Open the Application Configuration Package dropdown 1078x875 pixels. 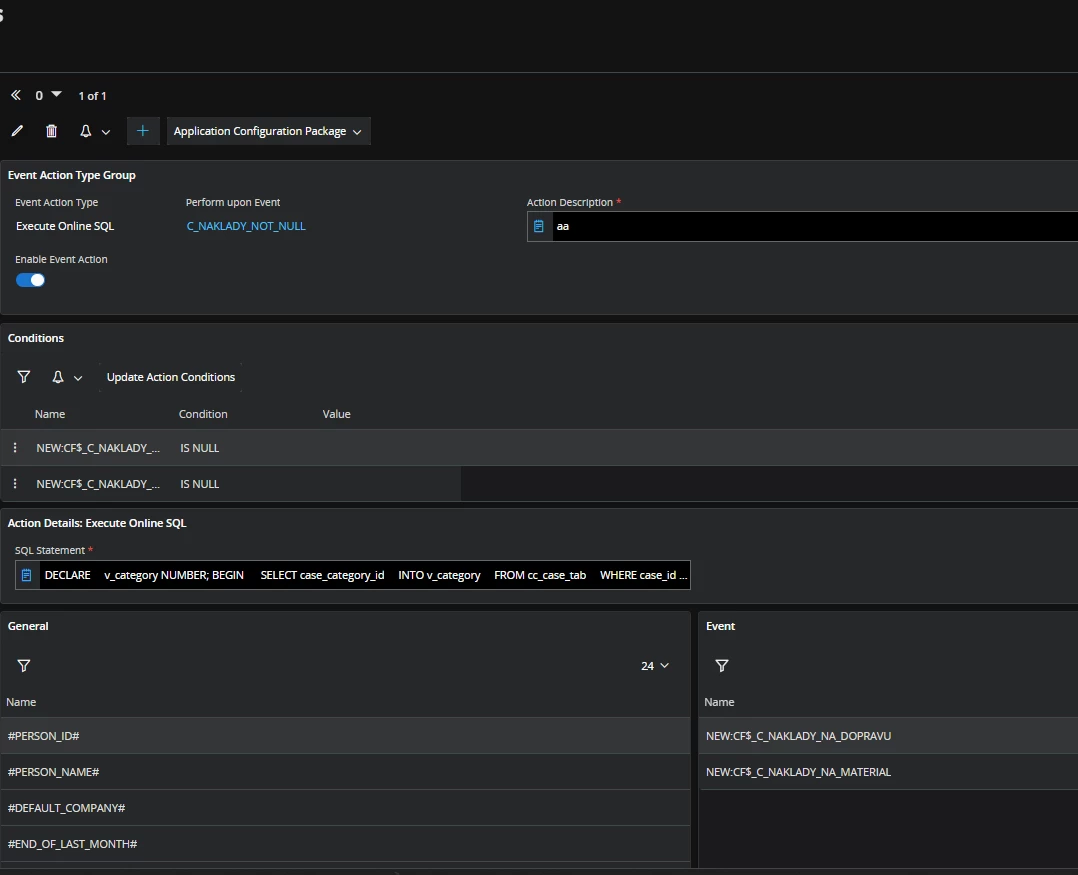268,131
